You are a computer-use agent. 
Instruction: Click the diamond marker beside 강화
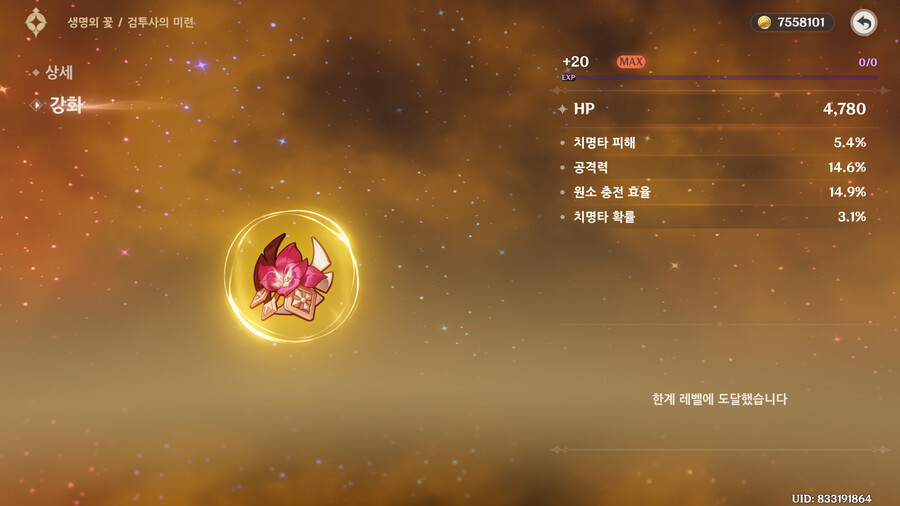tap(36, 105)
